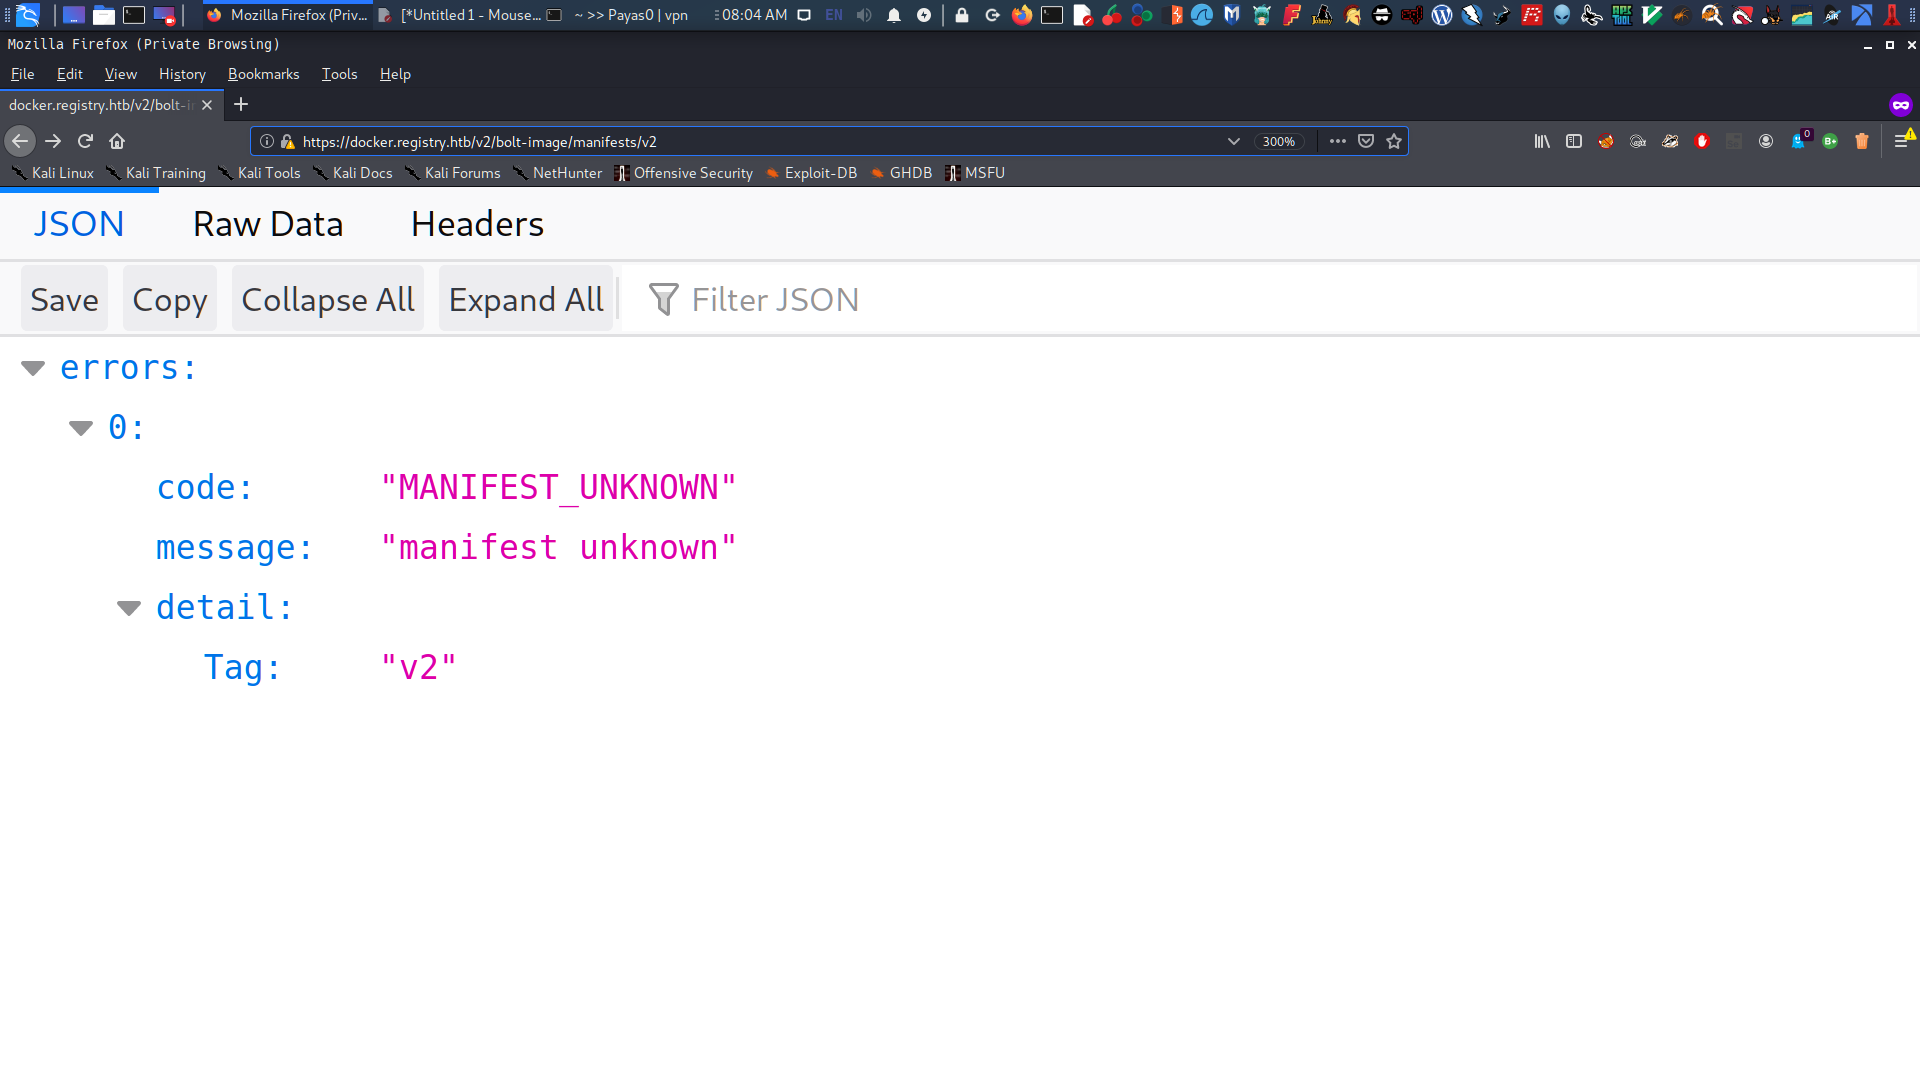
Task: Click the Copy button for JSON
Action: click(x=169, y=301)
